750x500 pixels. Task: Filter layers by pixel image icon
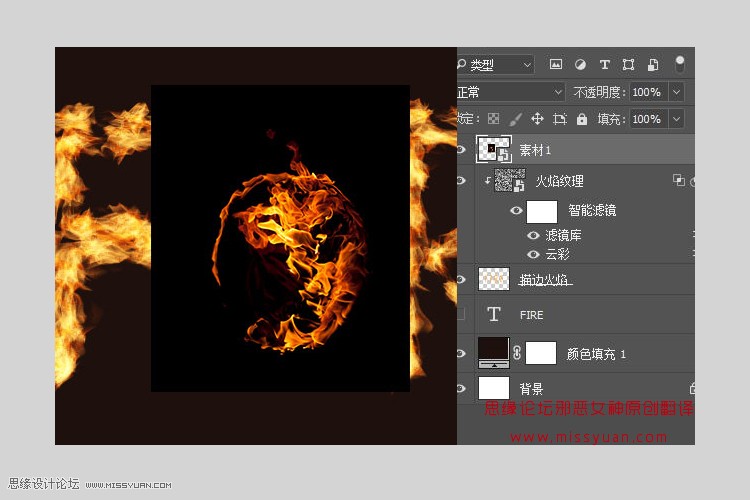point(555,64)
